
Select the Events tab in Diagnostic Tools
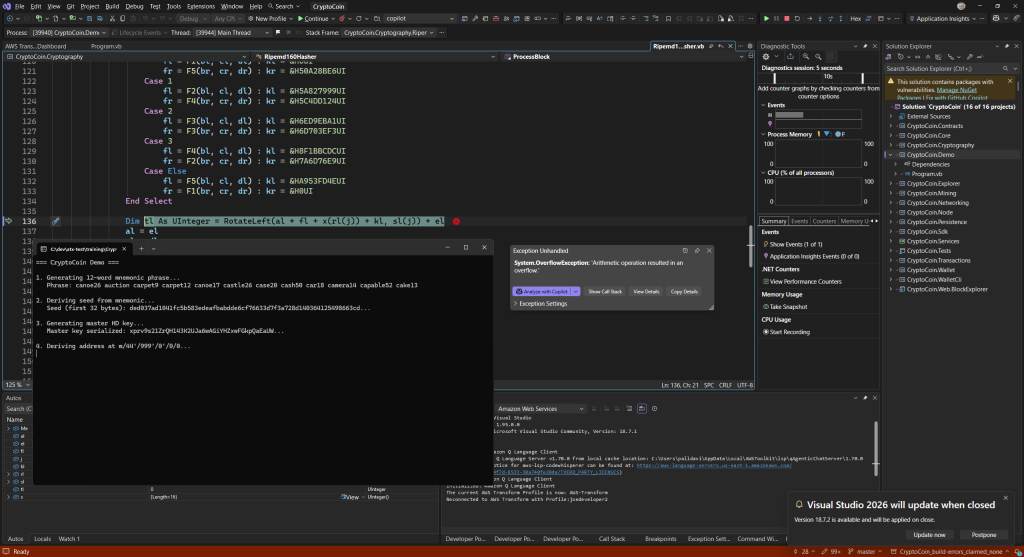799,221
